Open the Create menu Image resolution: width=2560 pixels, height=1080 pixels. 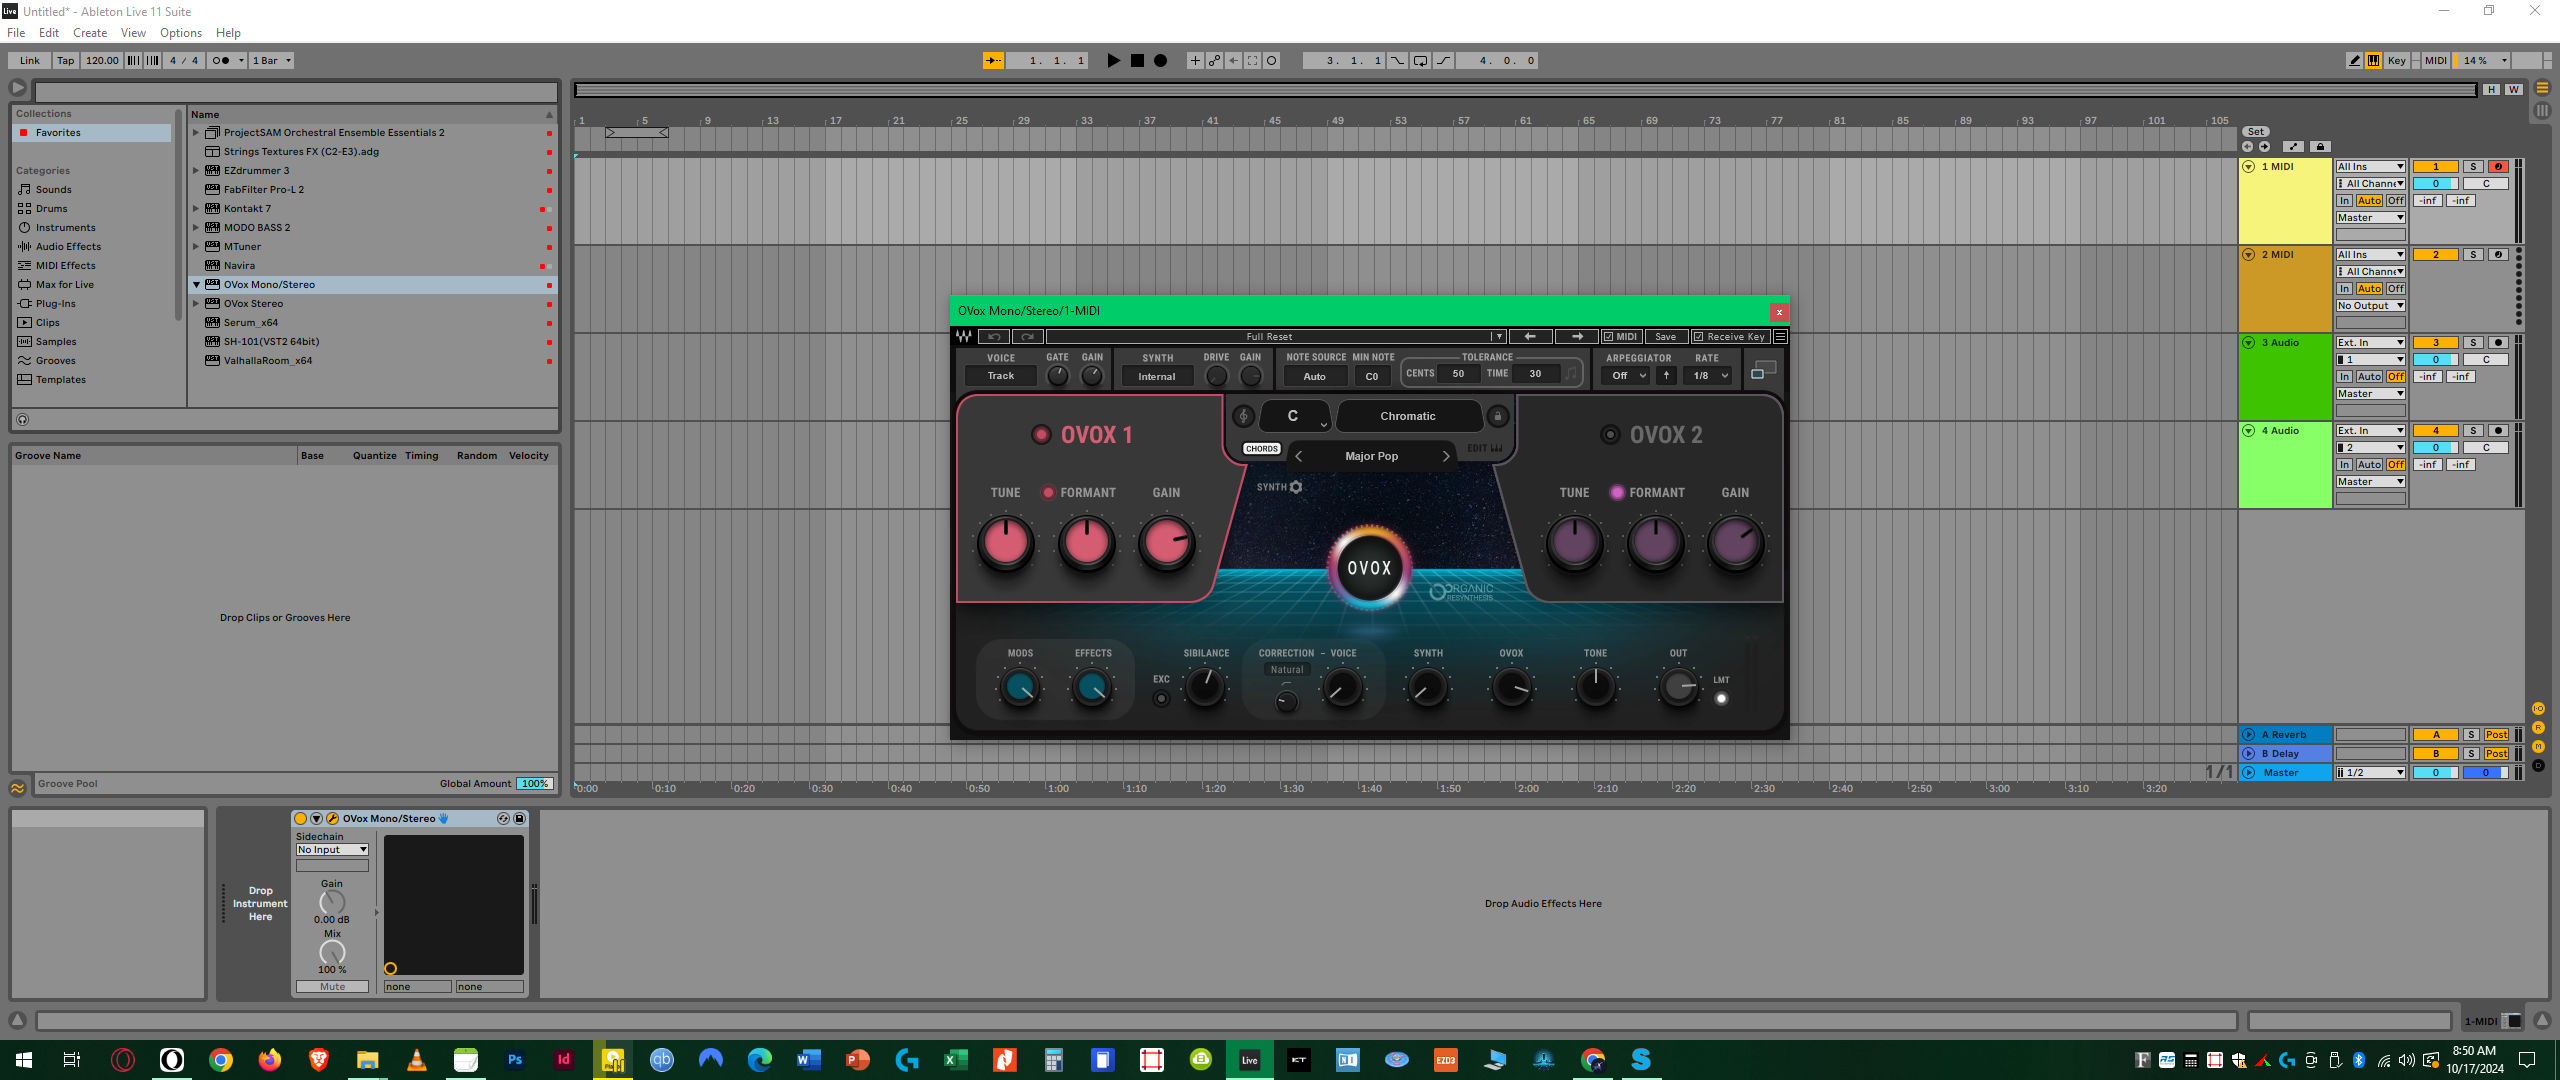(x=90, y=33)
